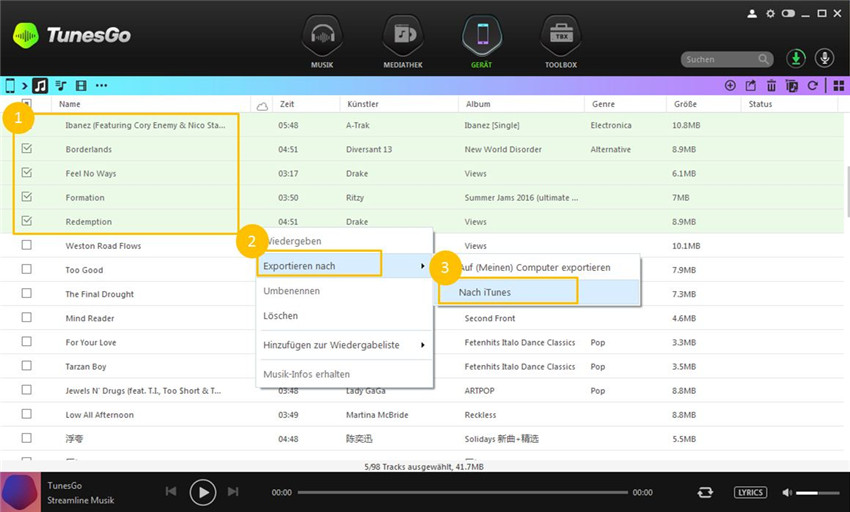Click the refresh list icon
The width and height of the screenshot is (850, 512).
(813, 85)
